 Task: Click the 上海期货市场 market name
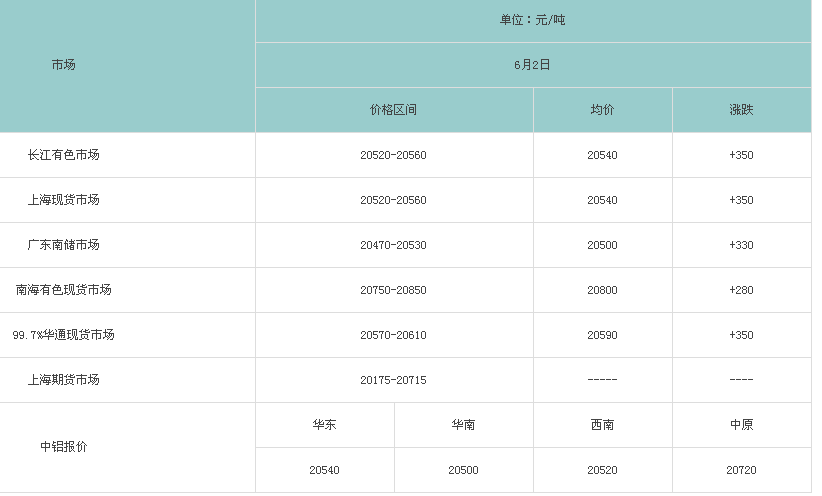pos(63,380)
